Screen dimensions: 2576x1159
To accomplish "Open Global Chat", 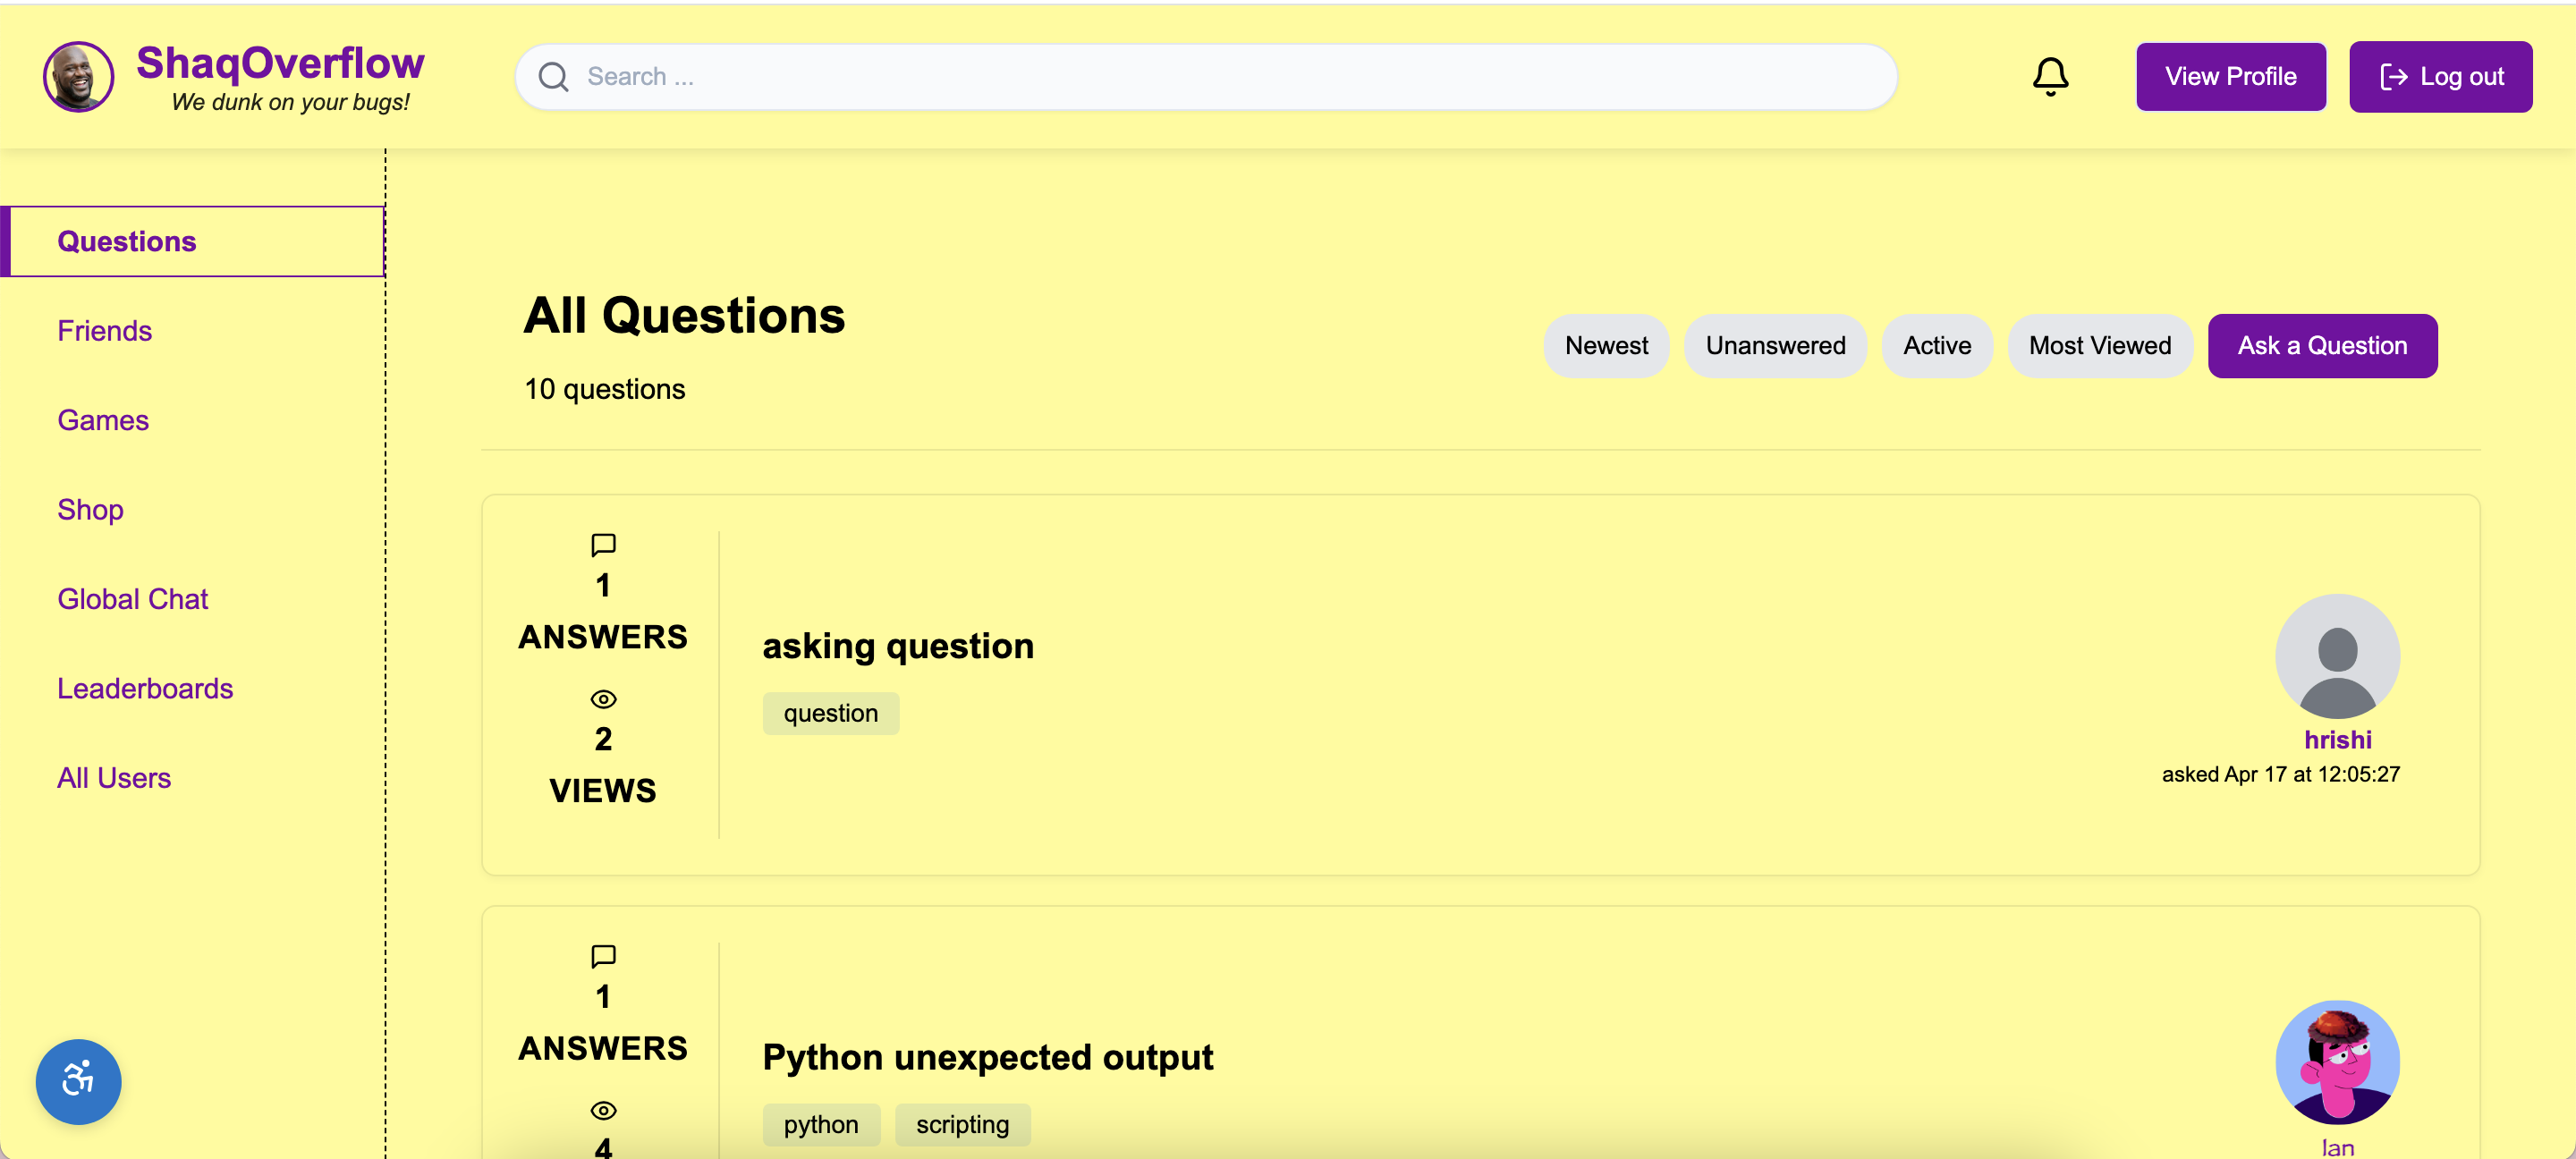I will [x=132, y=599].
